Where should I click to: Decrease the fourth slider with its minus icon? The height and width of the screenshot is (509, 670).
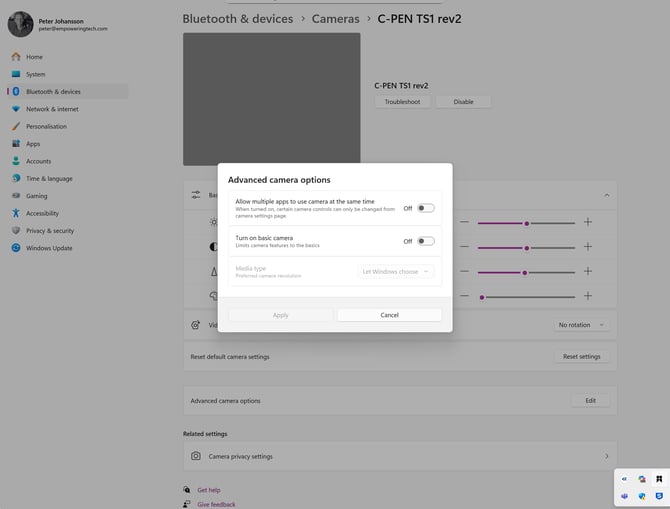click(x=464, y=296)
